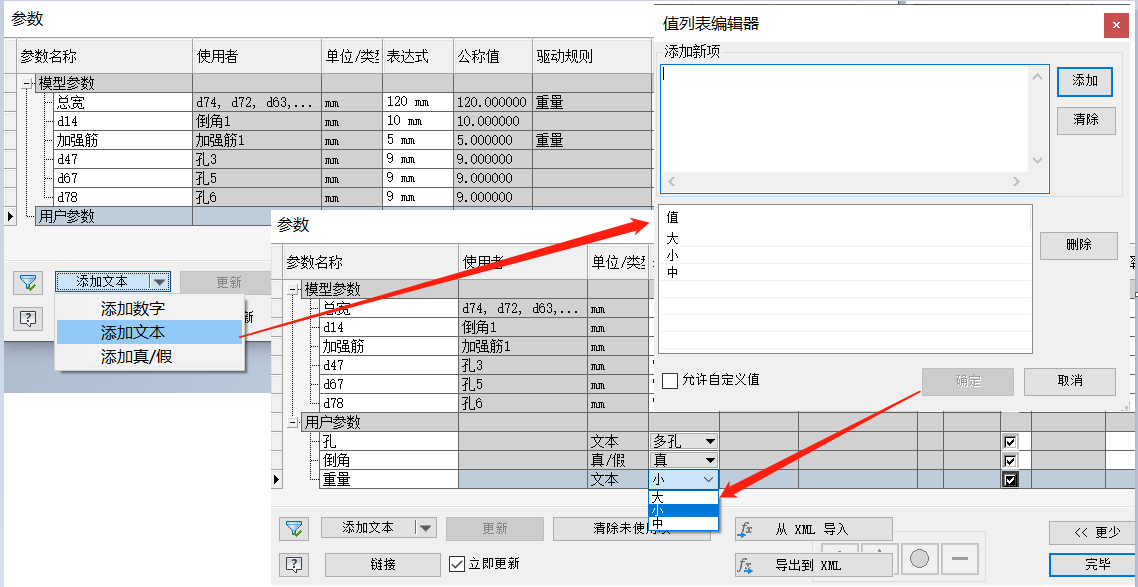This screenshot has width=1138, height=587.
Task: Click 表达式 column header in rear dialog
Action: pyautogui.click(x=418, y=56)
